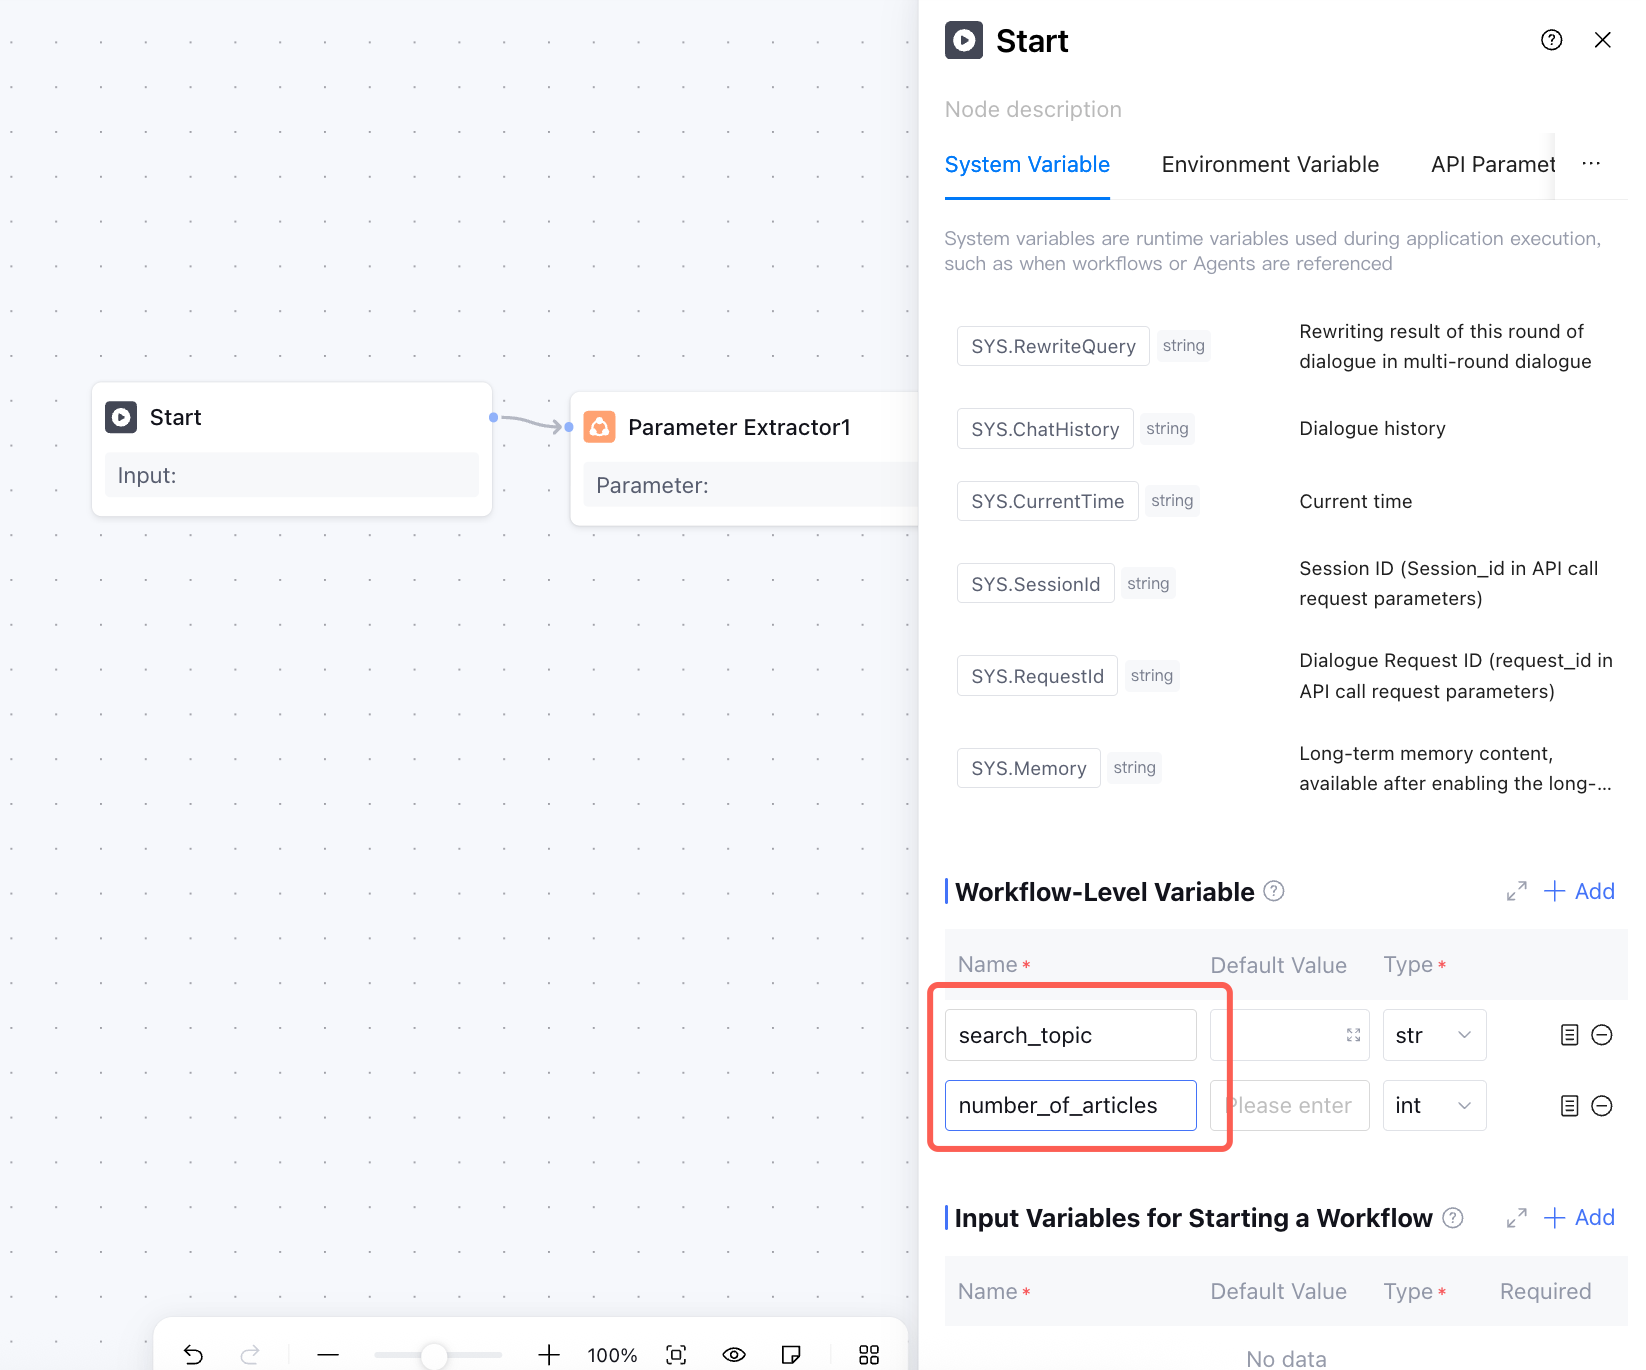The width and height of the screenshot is (1646, 1370).
Task: Toggle the eye preview icon in toolbar
Action: 734,1355
